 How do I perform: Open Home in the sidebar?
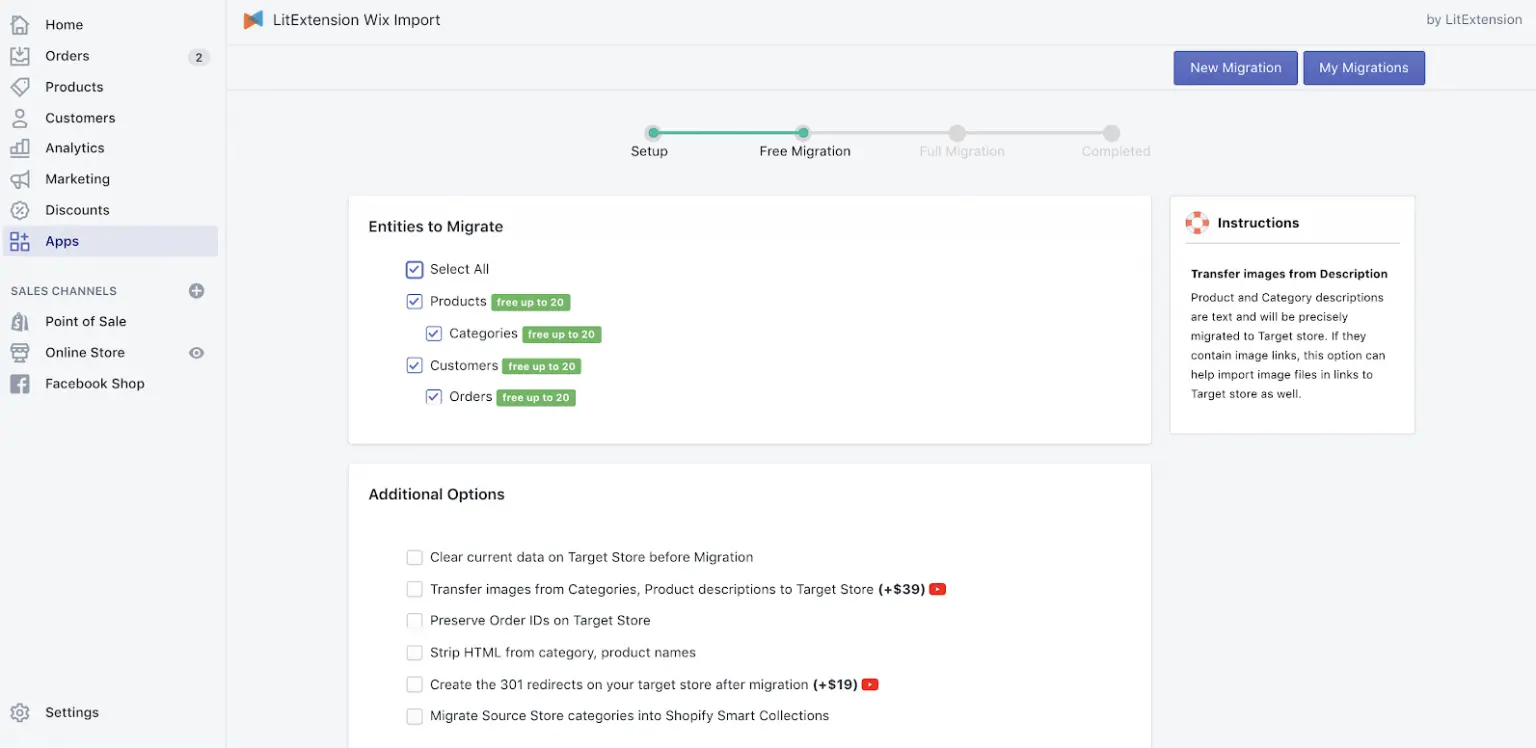point(64,25)
